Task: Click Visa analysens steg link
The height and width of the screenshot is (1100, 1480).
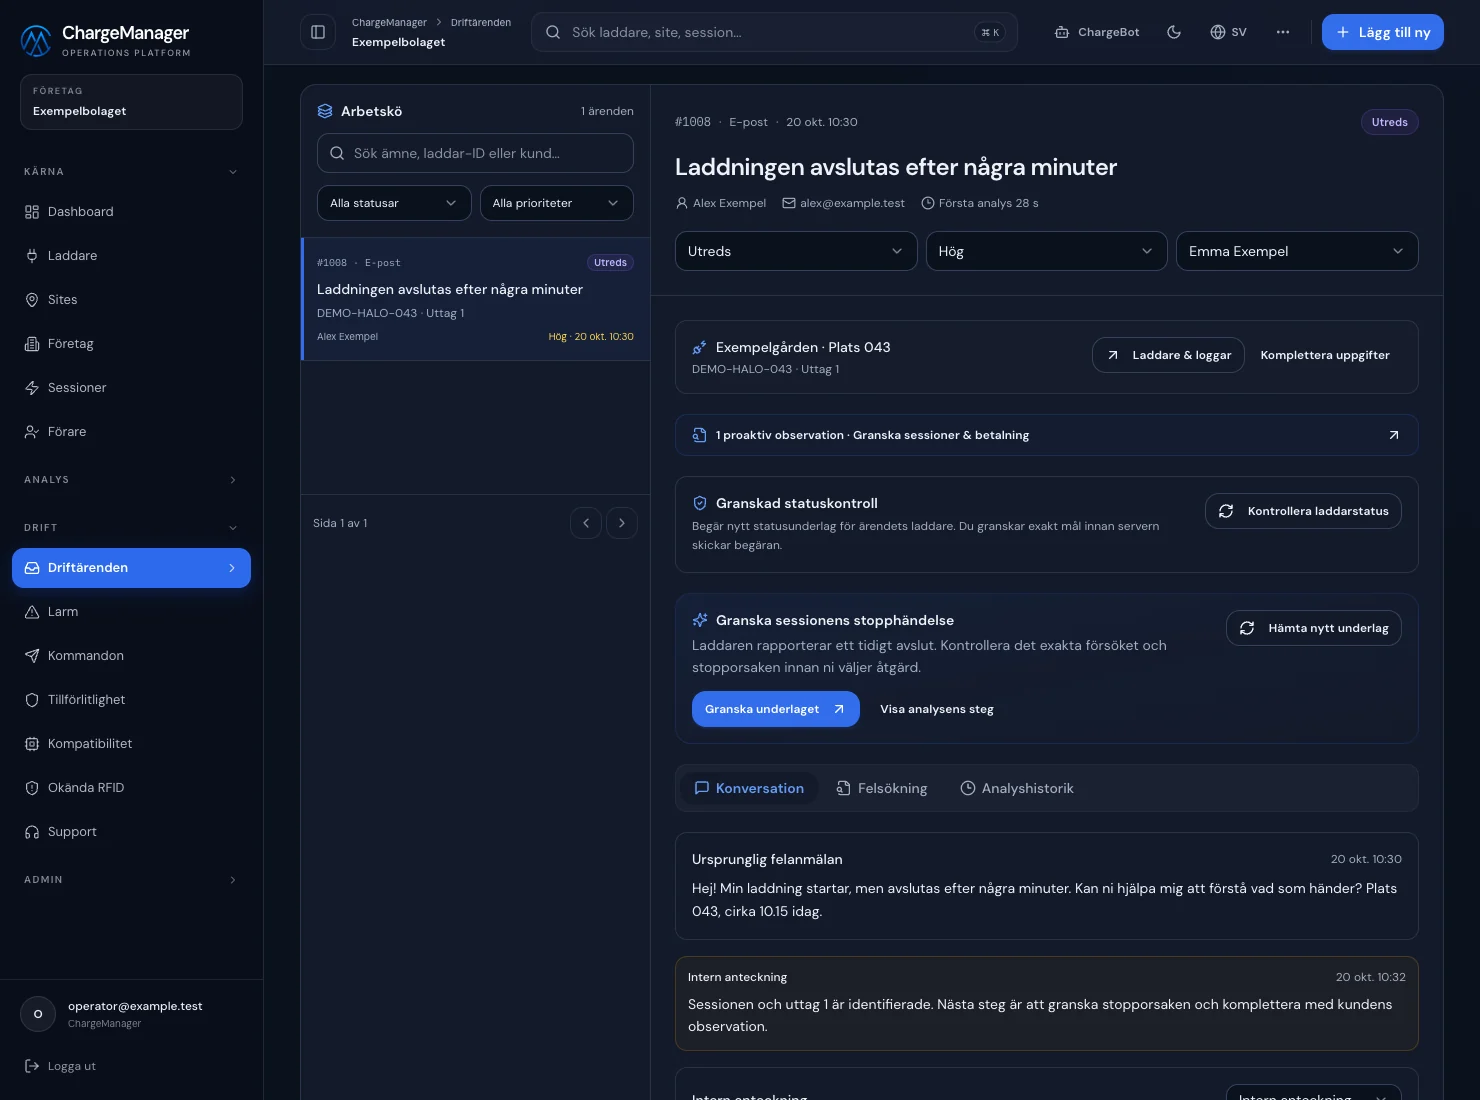Action: (937, 709)
